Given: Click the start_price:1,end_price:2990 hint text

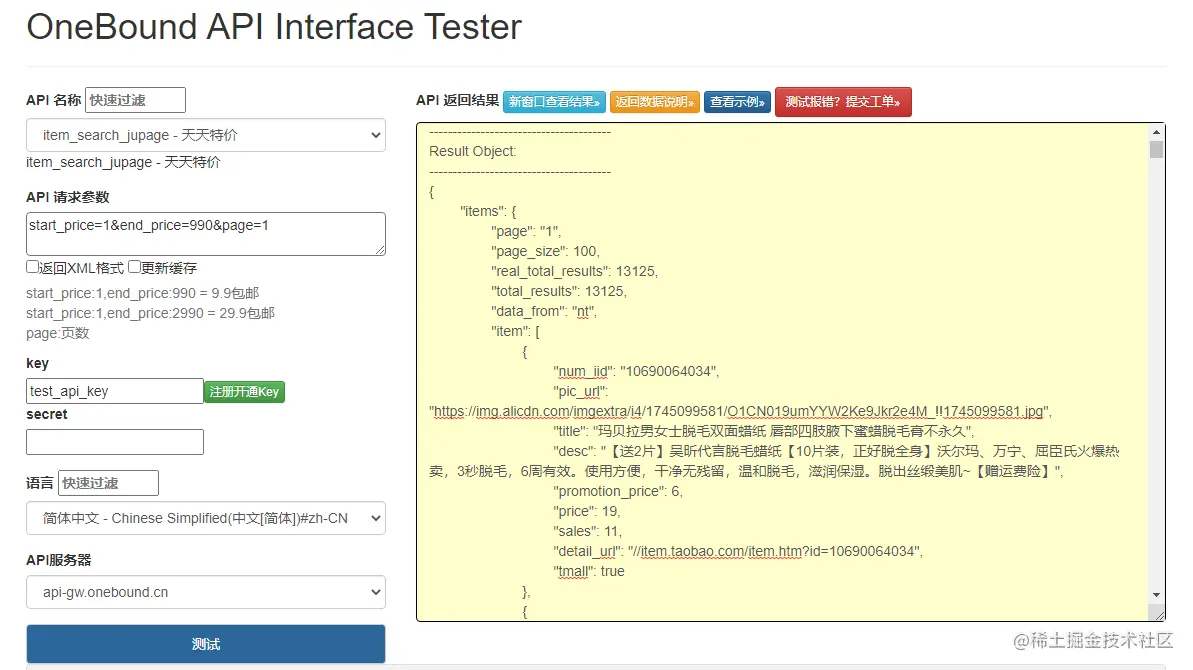Looking at the screenshot, I should [151, 313].
